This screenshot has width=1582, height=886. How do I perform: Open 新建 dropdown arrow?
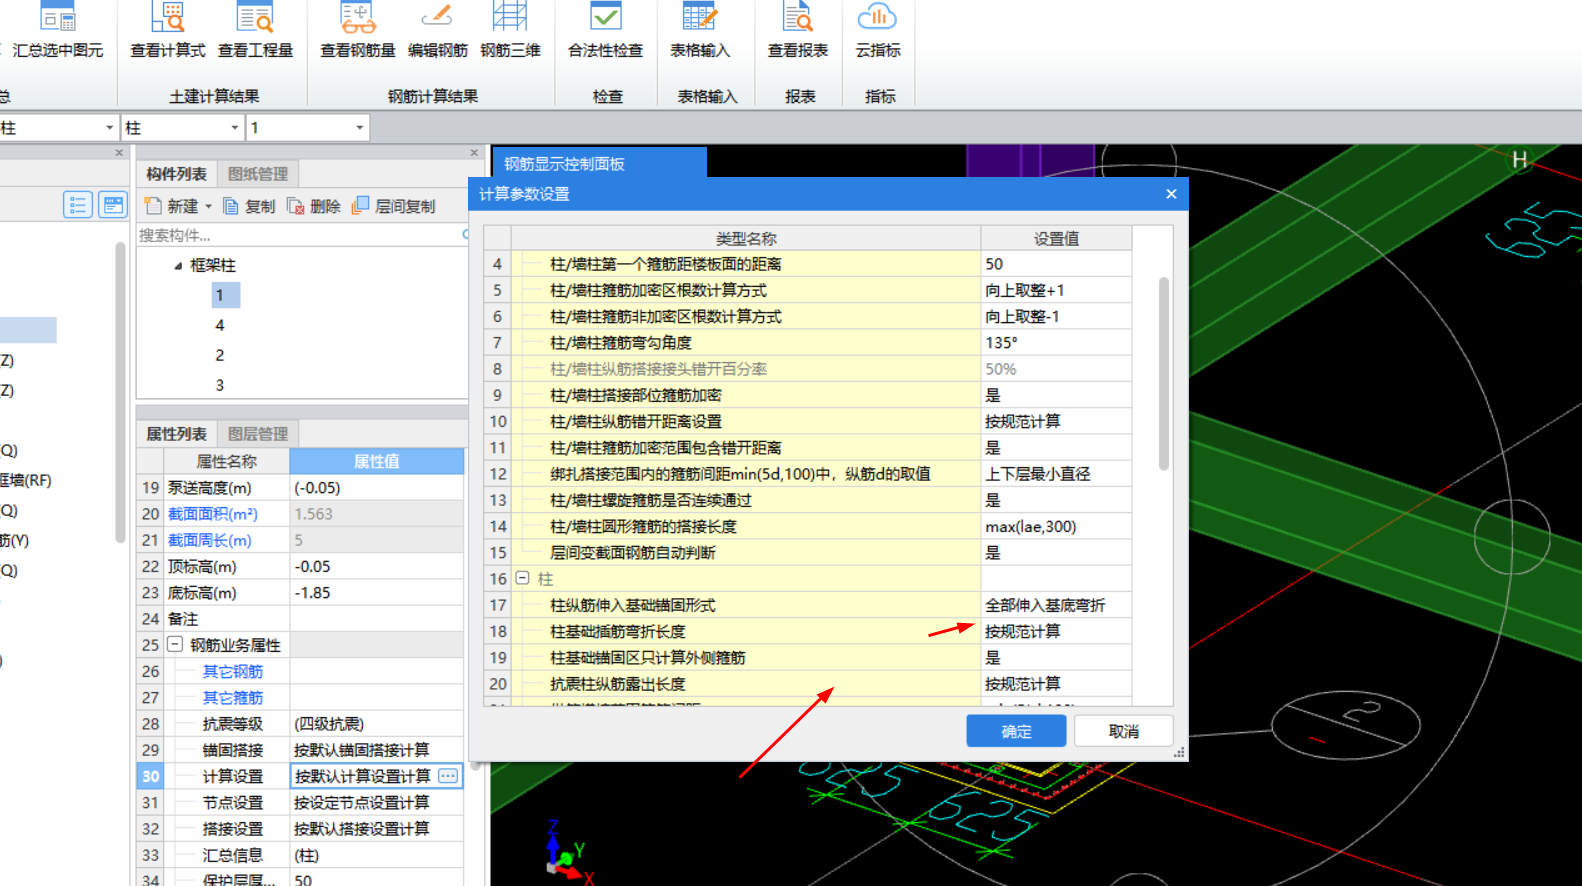point(208,207)
